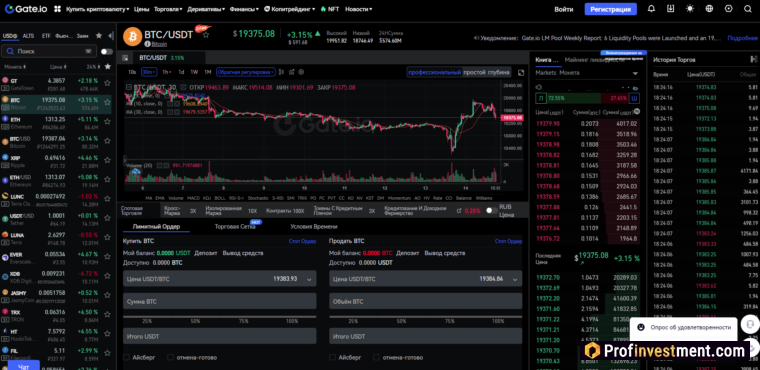The width and height of the screenshot is (760, 370).
Task: Open Подробнее notification link
Action: pyautogui.click(x=742, y=38)
